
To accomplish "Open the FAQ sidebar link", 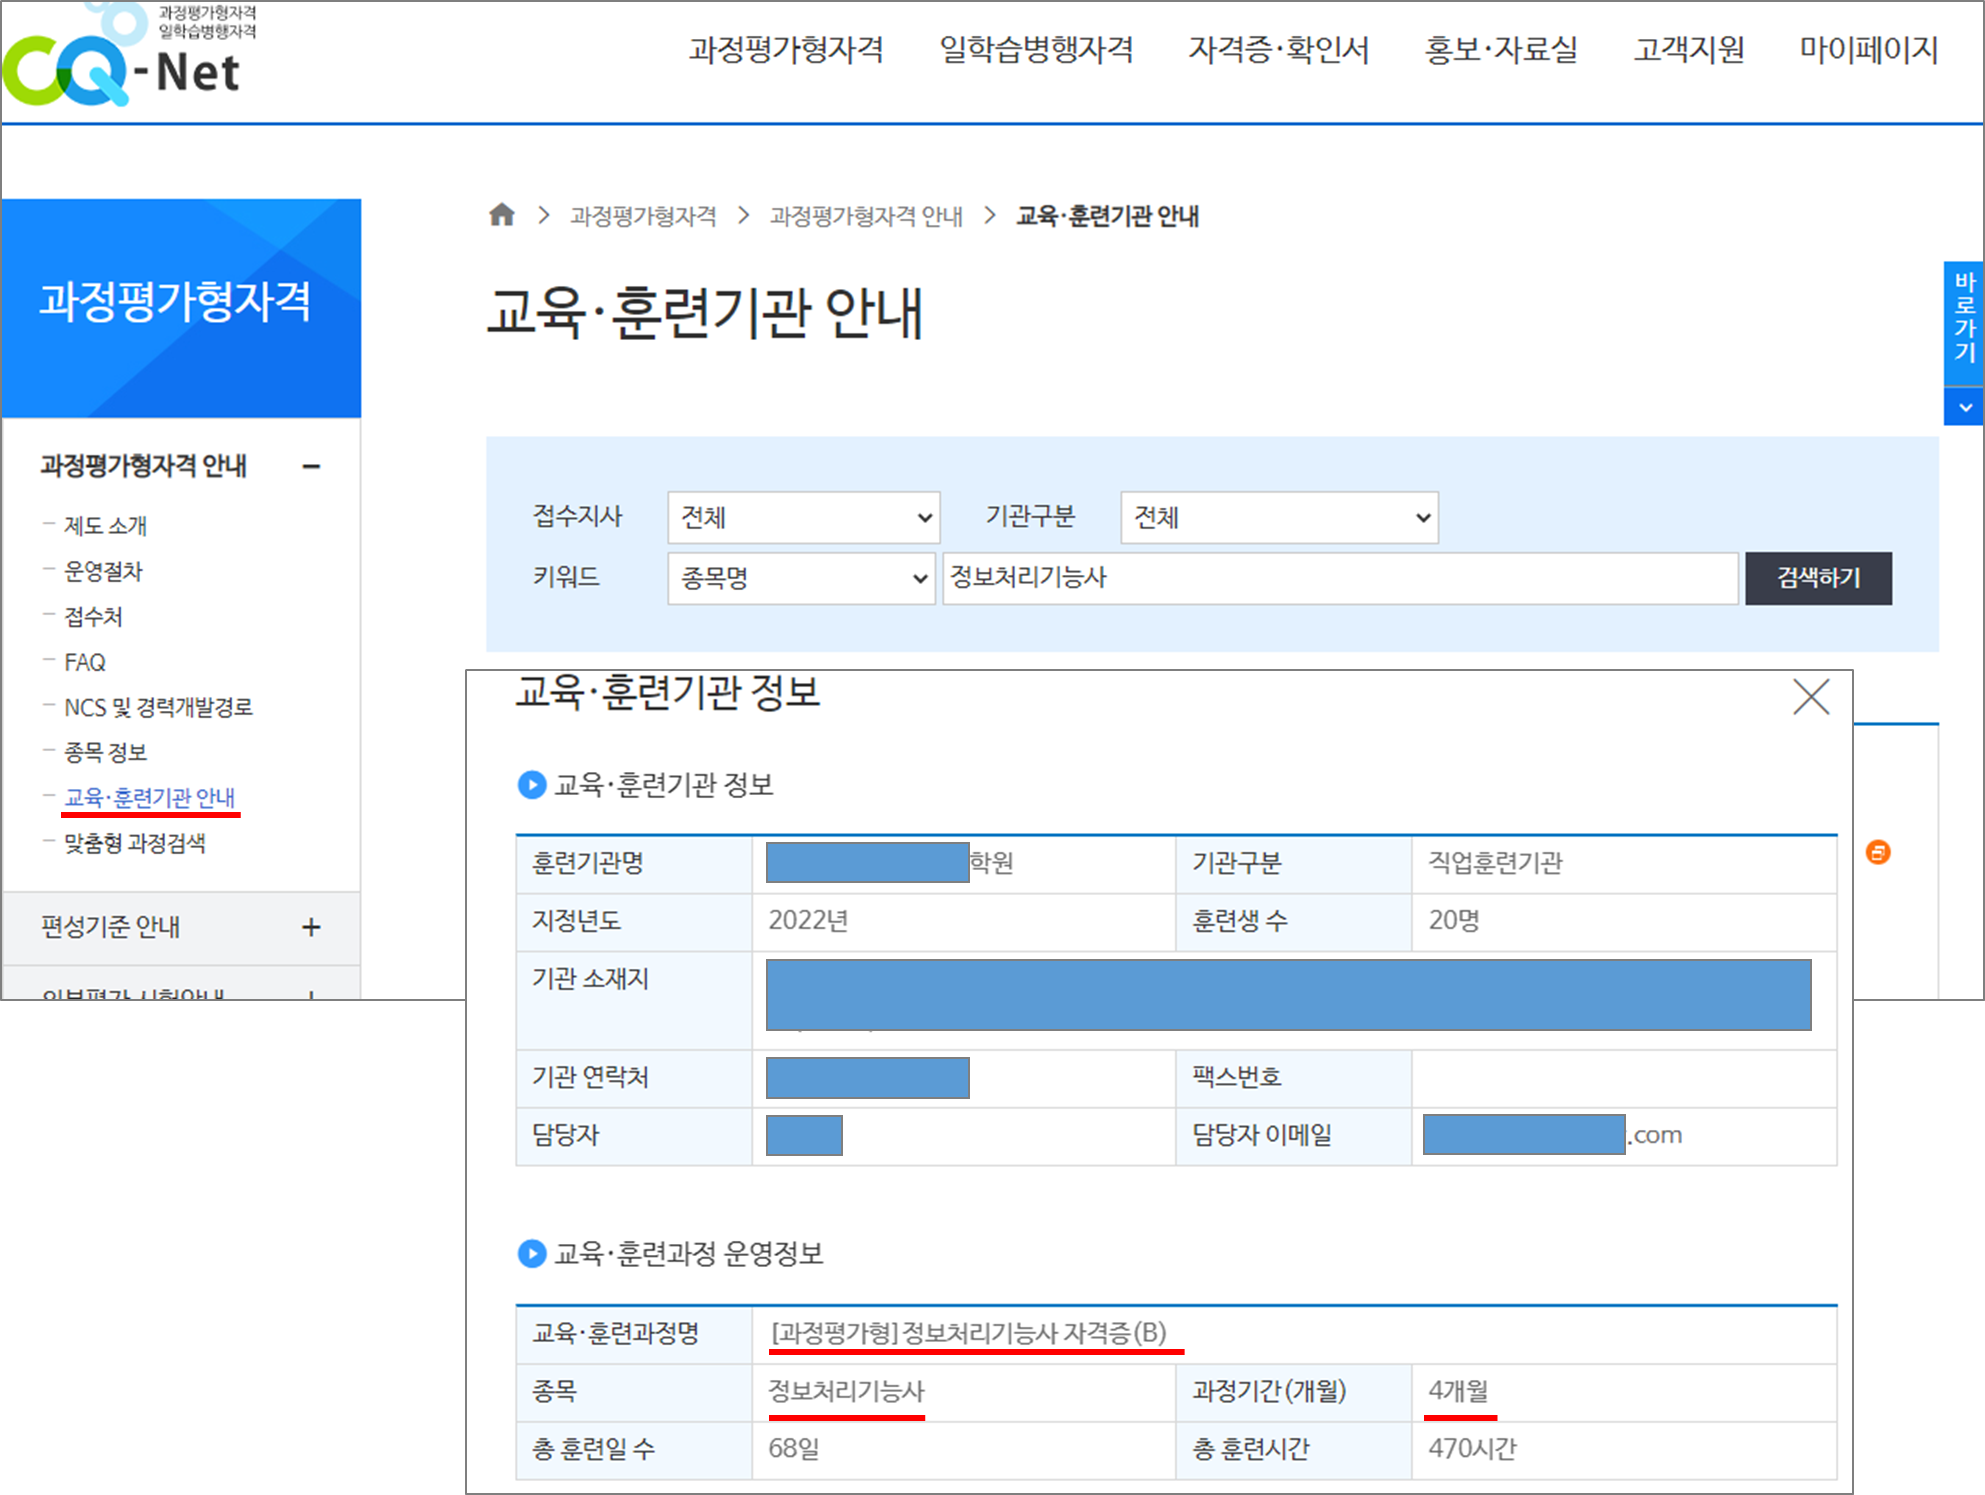I will point(85,662).
